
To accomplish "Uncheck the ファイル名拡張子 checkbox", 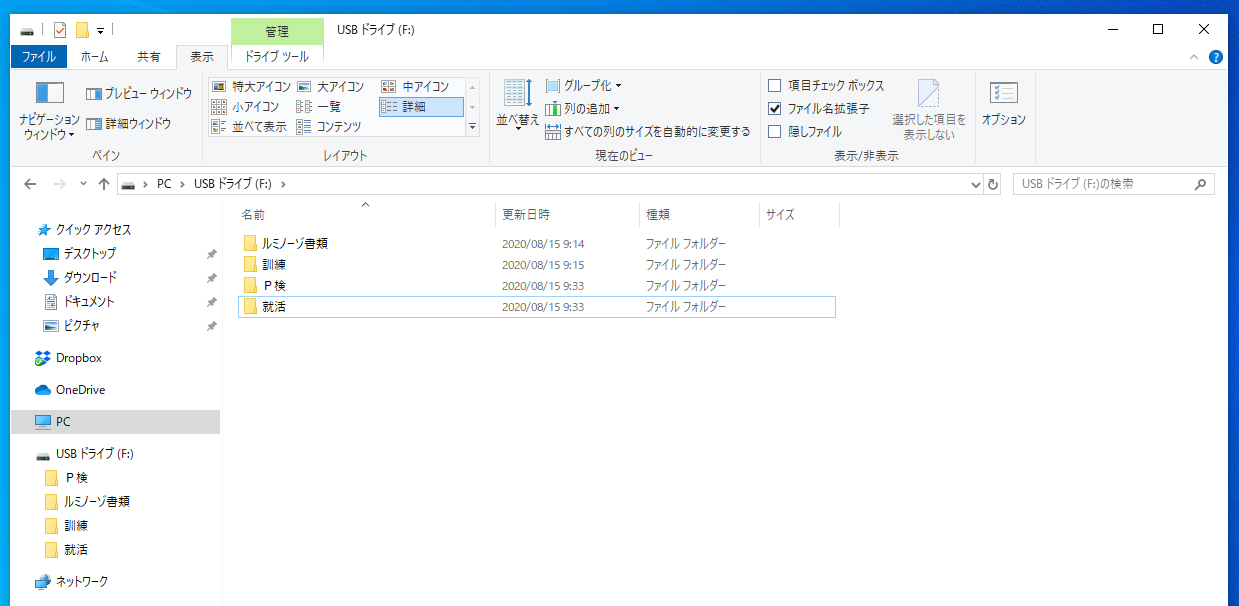I will pos(774,109).
